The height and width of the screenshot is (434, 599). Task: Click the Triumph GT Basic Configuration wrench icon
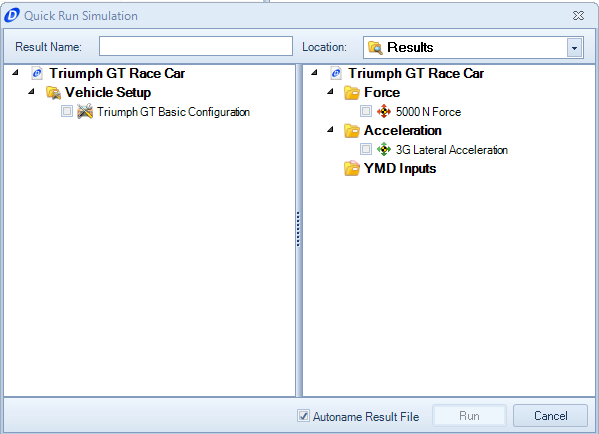coord(85,112)
